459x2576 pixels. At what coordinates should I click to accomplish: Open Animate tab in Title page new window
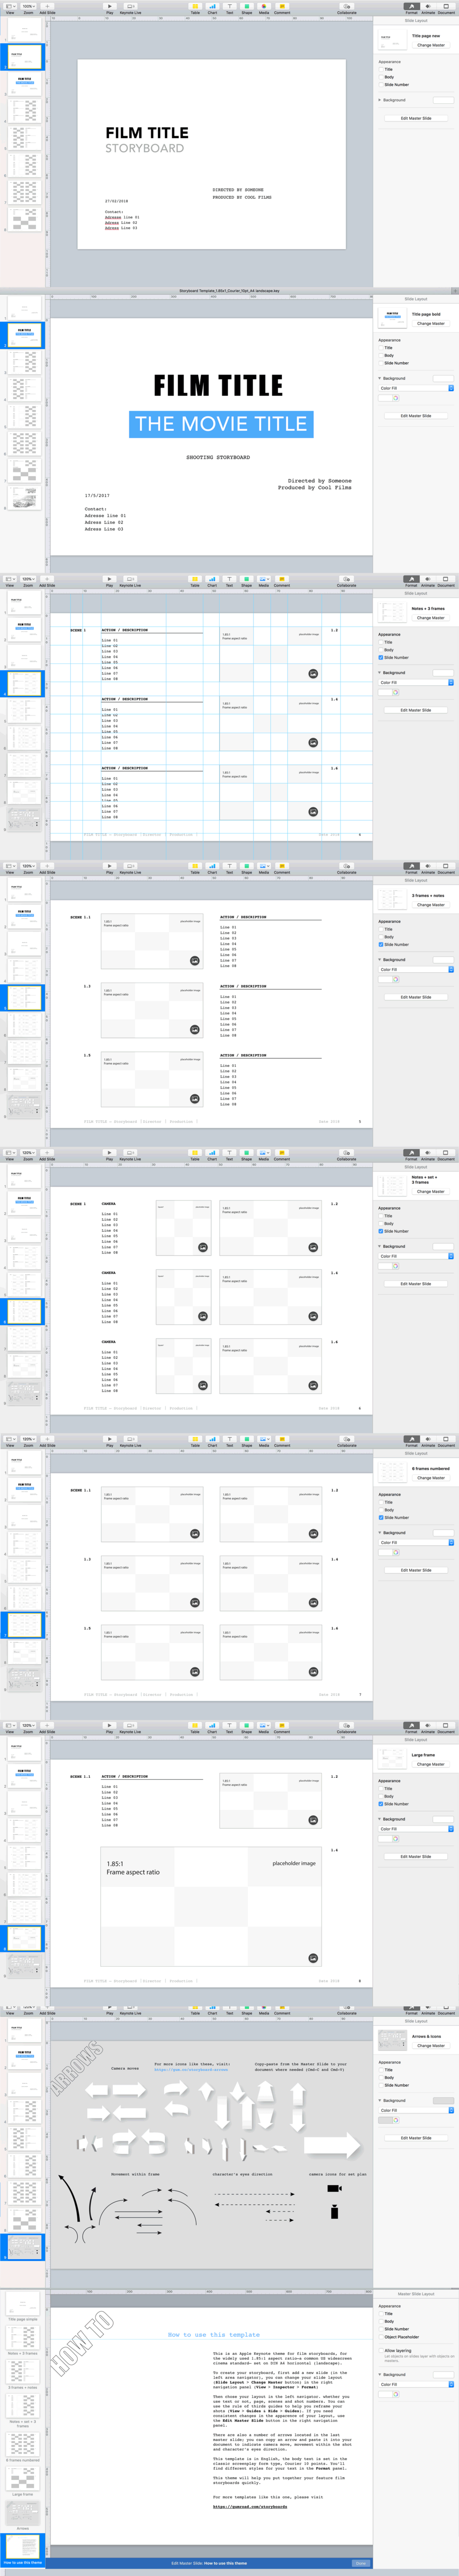click(428, 6)
